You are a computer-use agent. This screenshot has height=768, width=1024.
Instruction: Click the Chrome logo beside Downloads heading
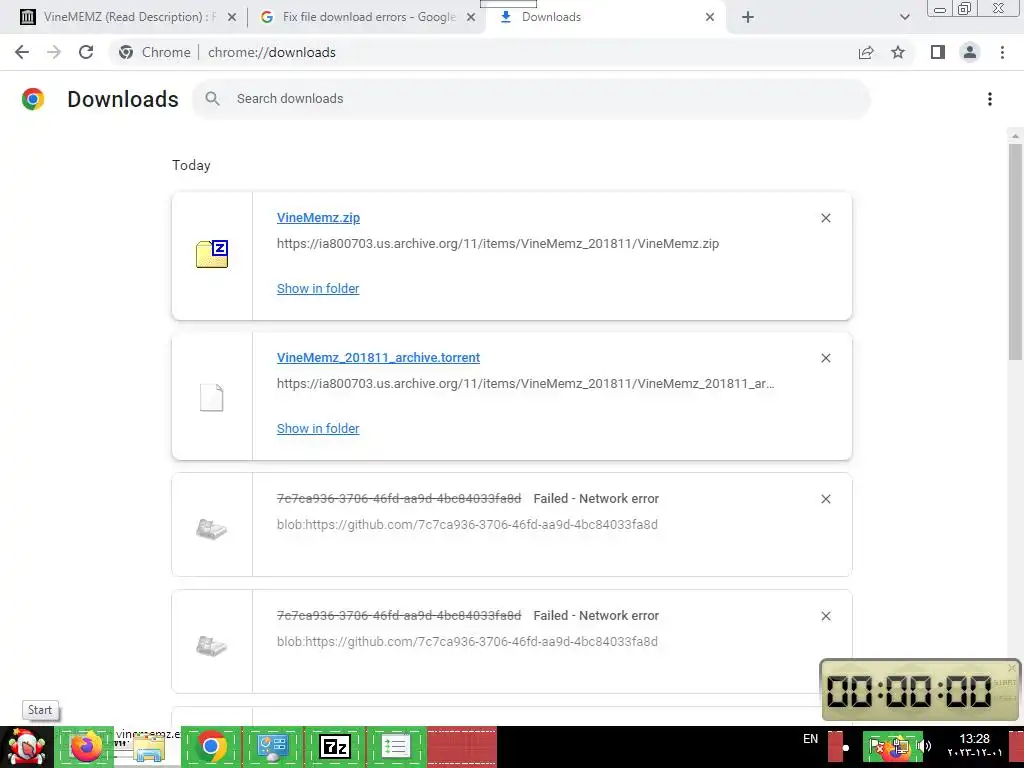(33, 99)
